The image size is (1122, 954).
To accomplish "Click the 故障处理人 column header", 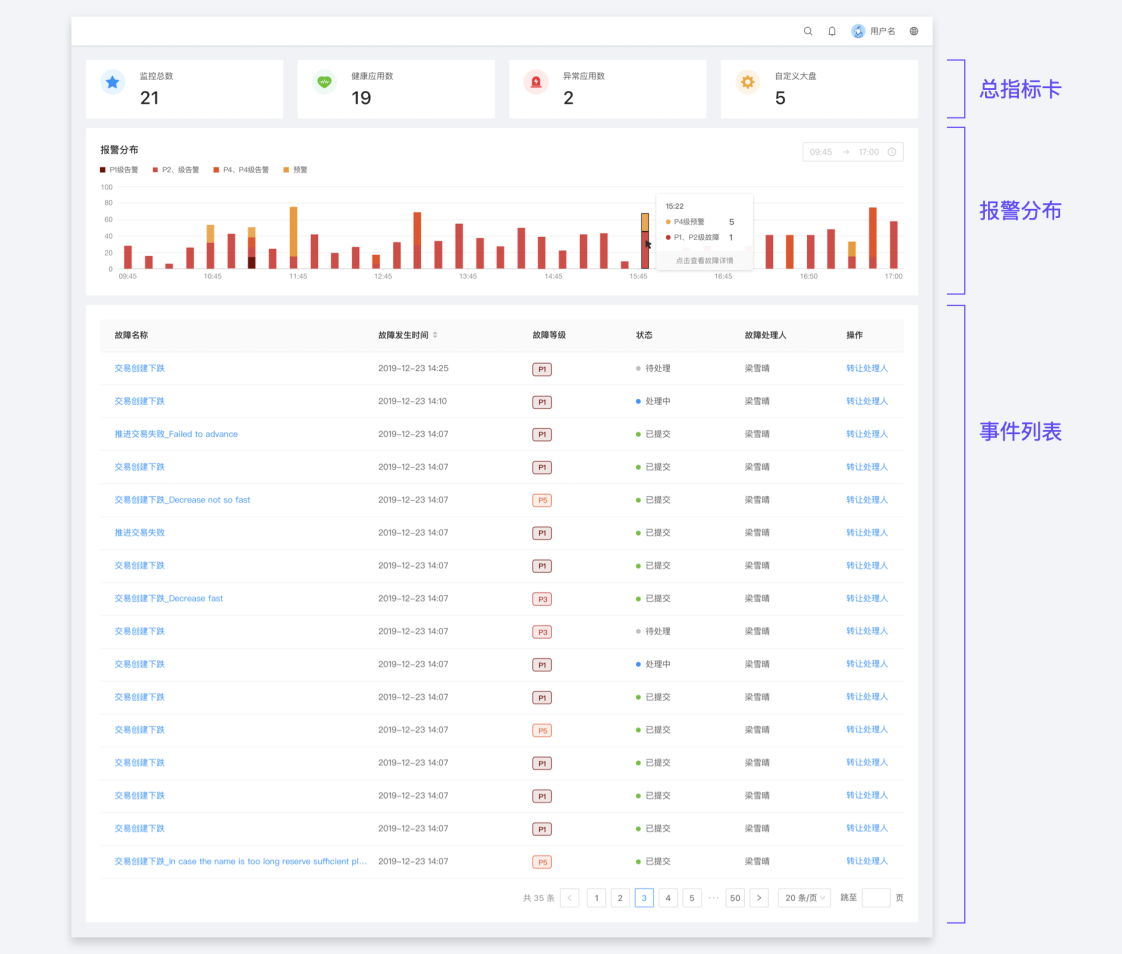I will tap(765, 335).
